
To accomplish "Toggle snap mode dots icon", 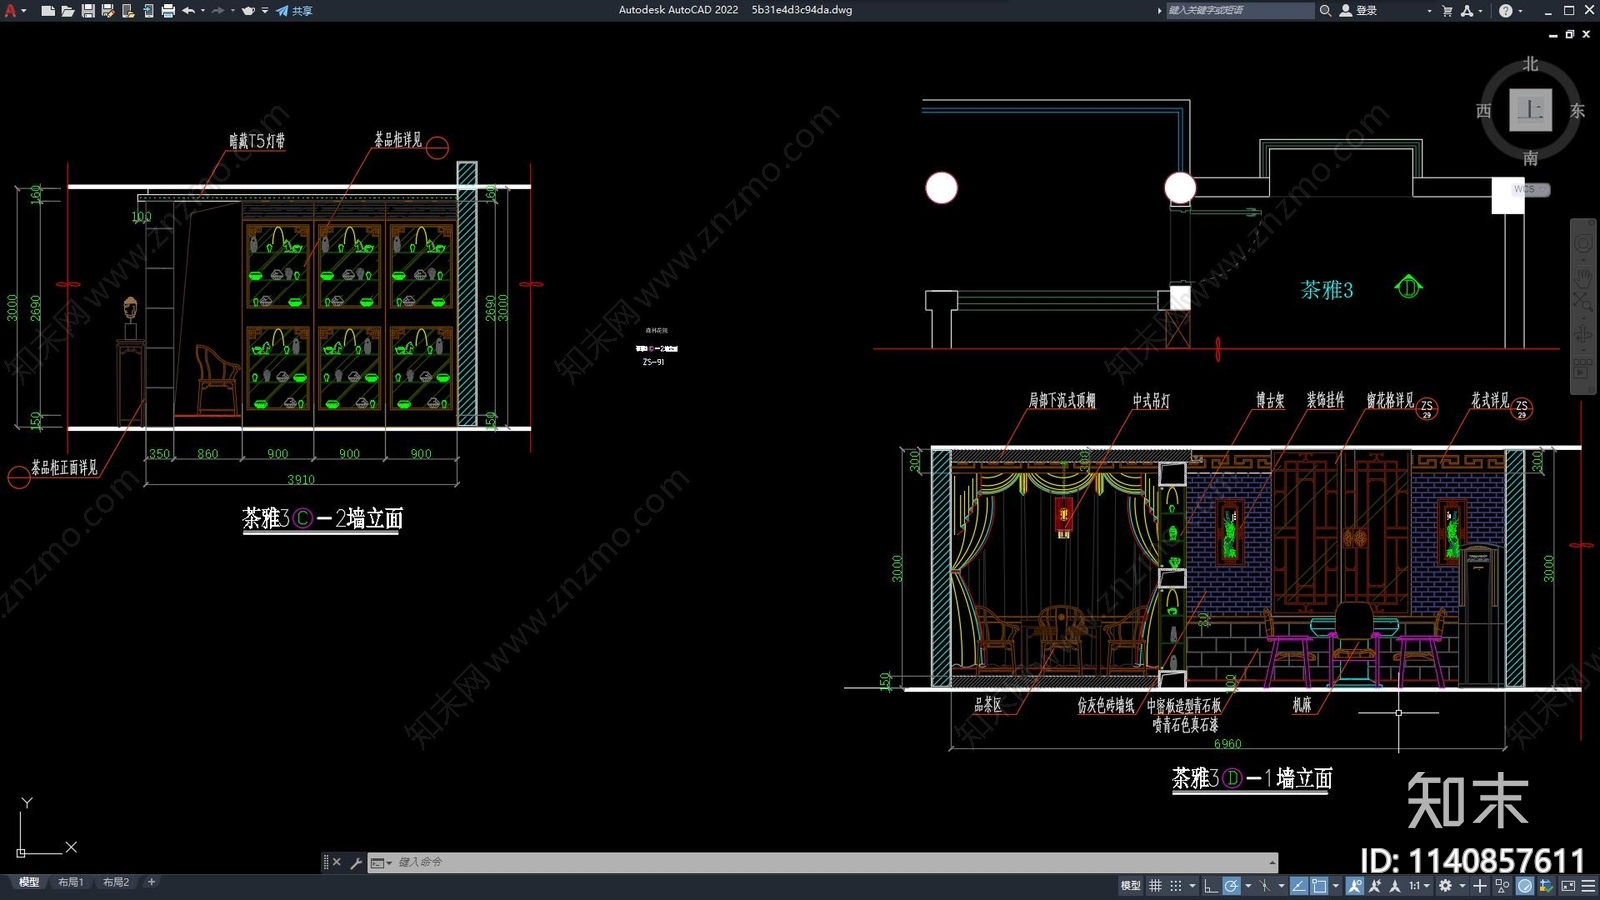I will 1176,886.
